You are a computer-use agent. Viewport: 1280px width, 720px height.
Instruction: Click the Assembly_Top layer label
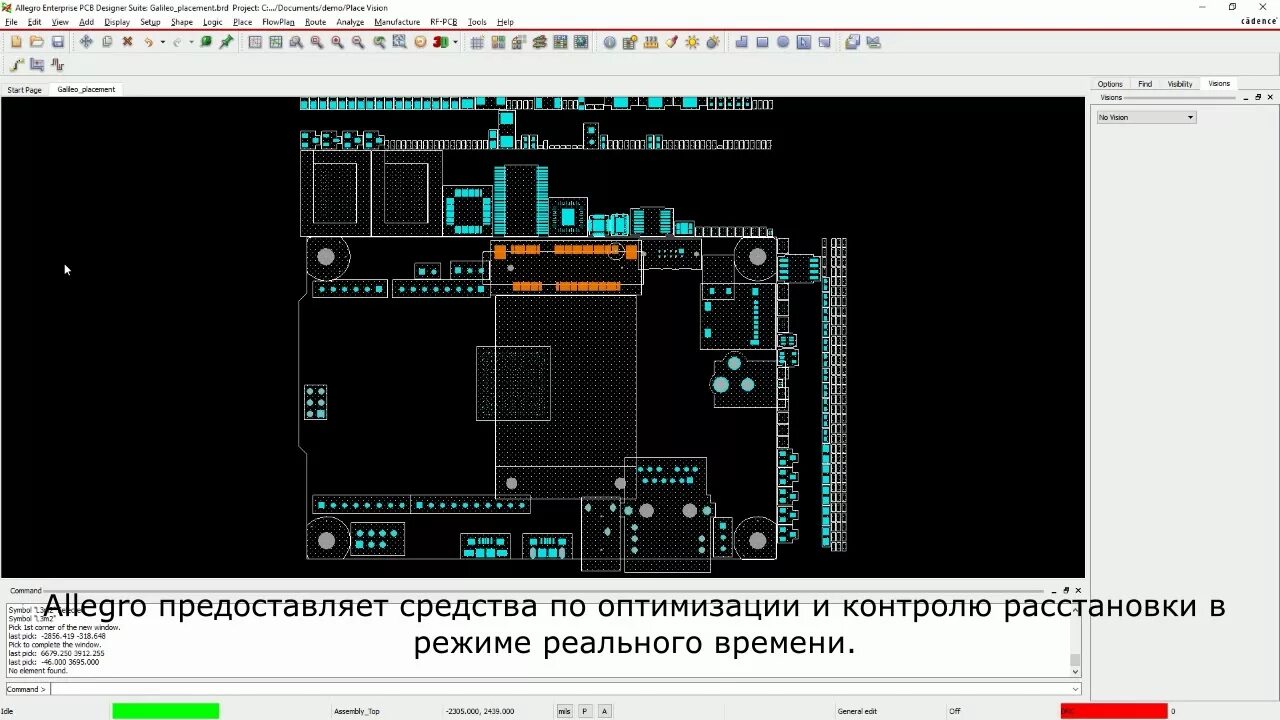click(x=357, y=711)
